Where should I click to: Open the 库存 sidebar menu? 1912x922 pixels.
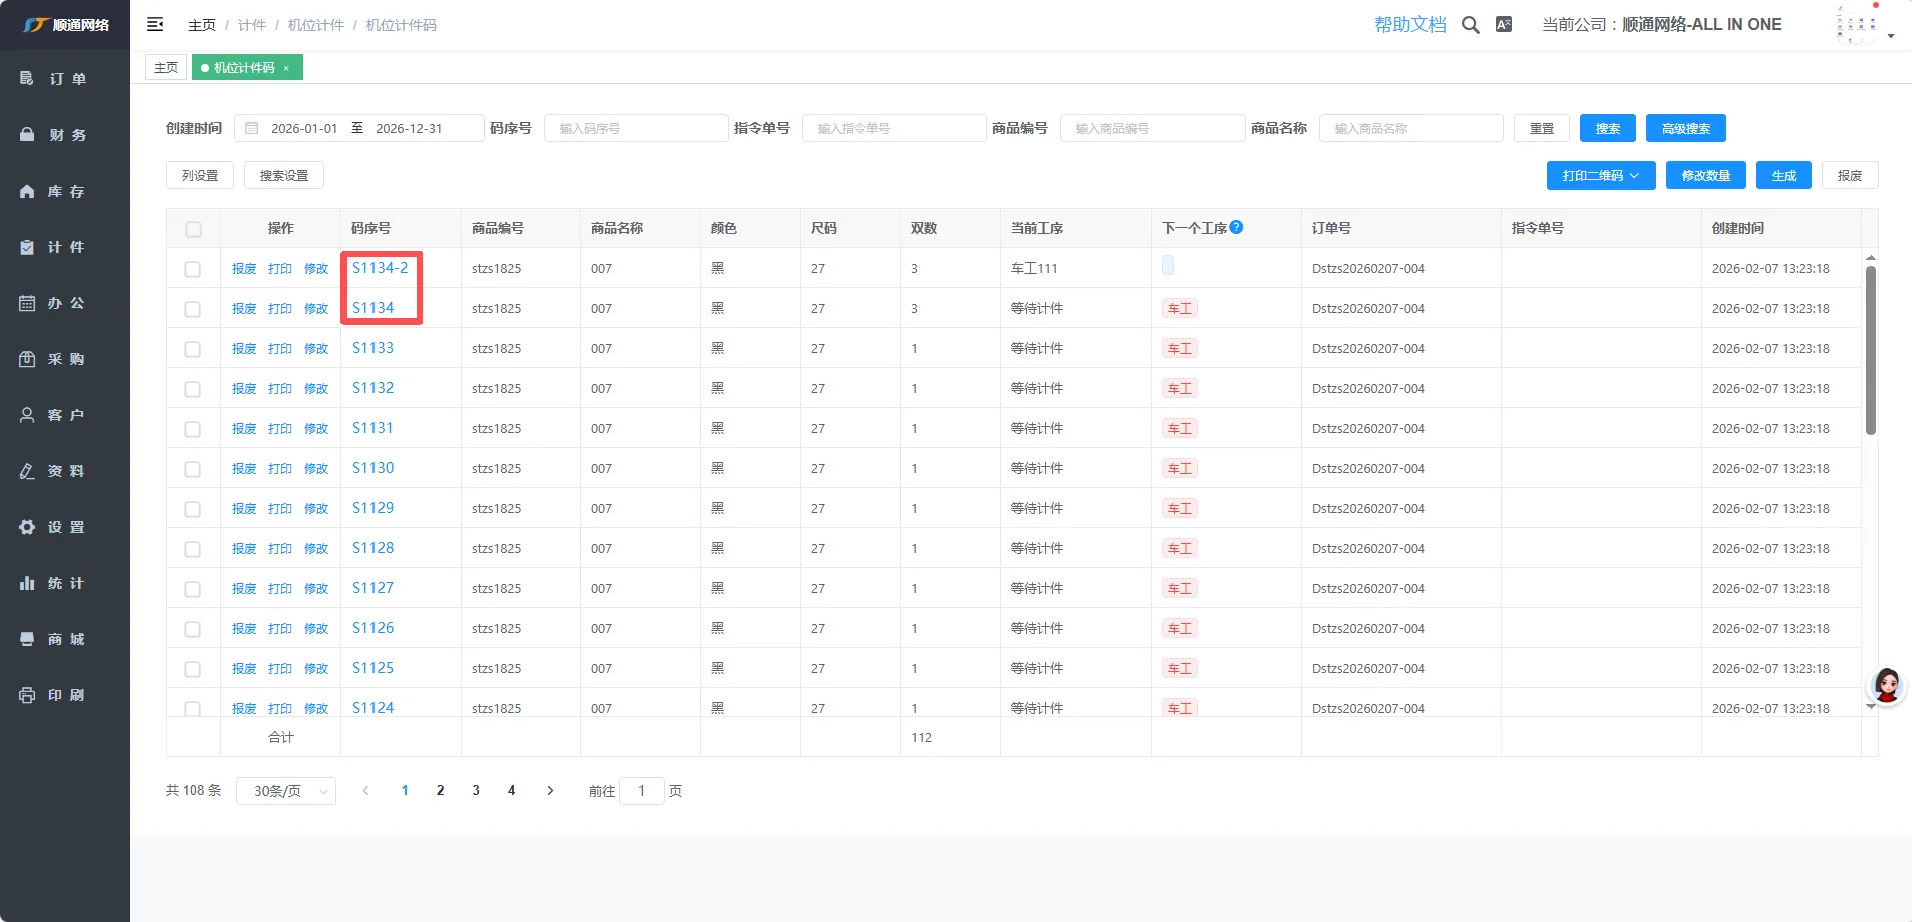(65, 191)
